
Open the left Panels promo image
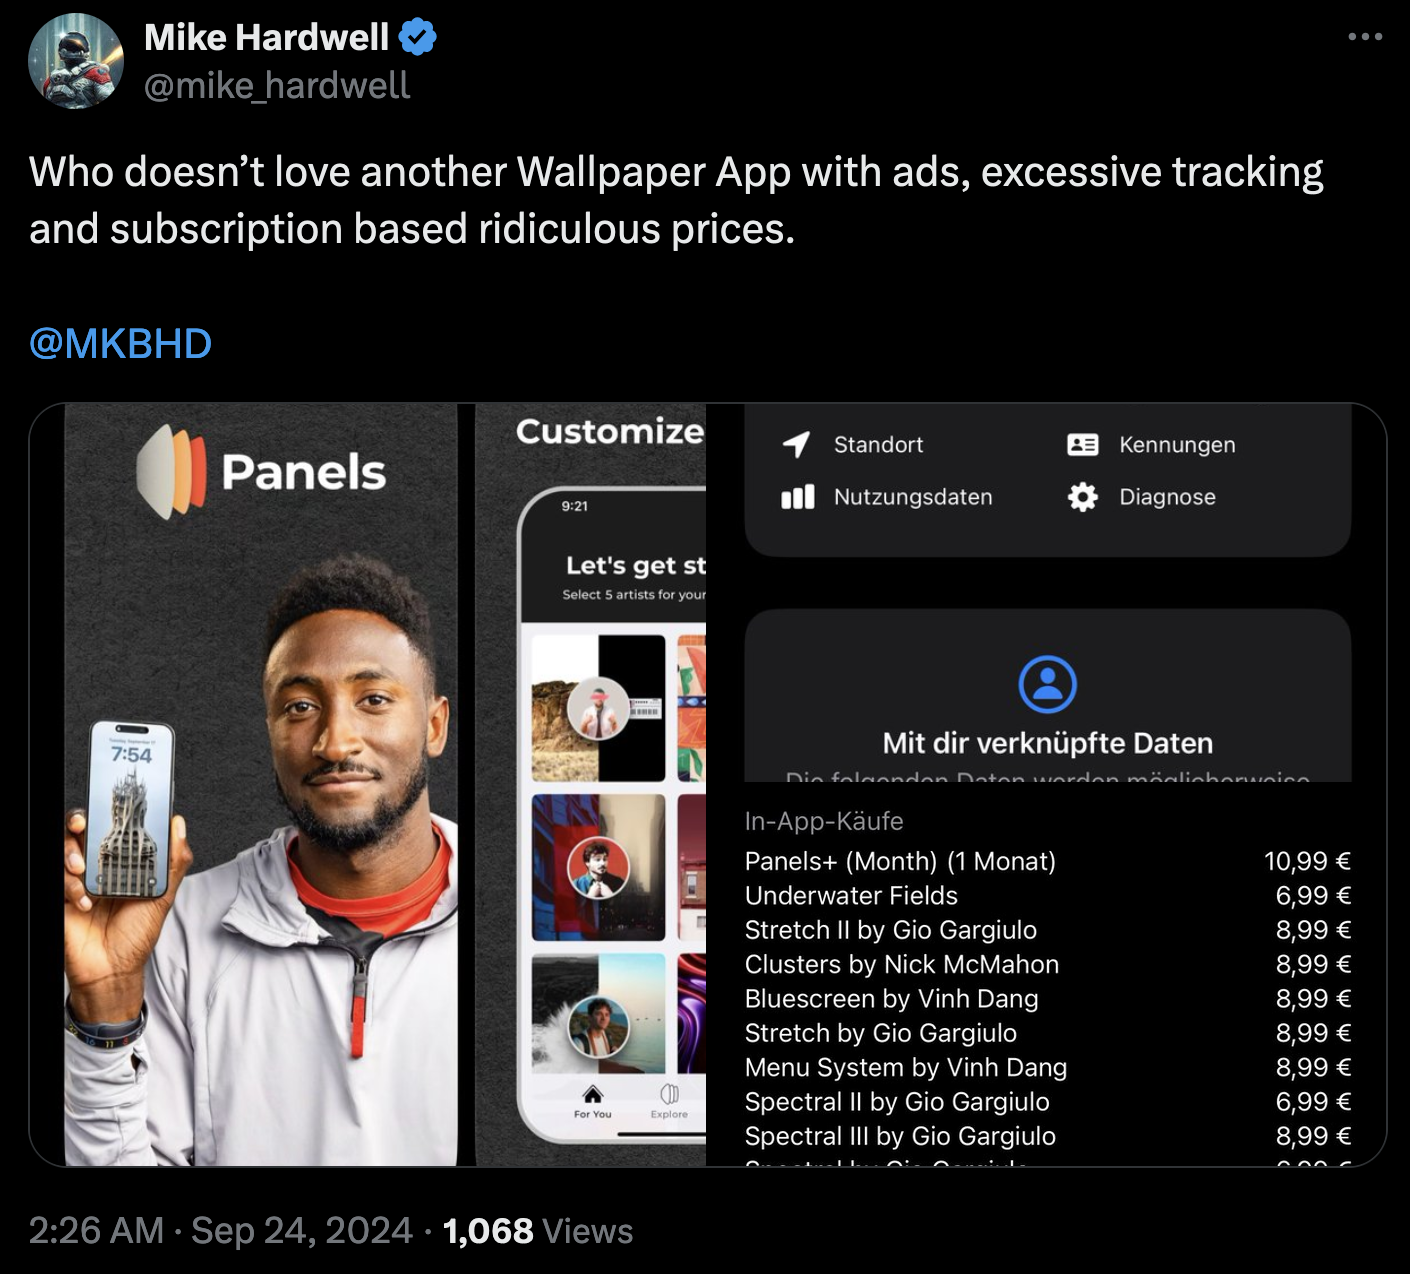click(261, 785)
